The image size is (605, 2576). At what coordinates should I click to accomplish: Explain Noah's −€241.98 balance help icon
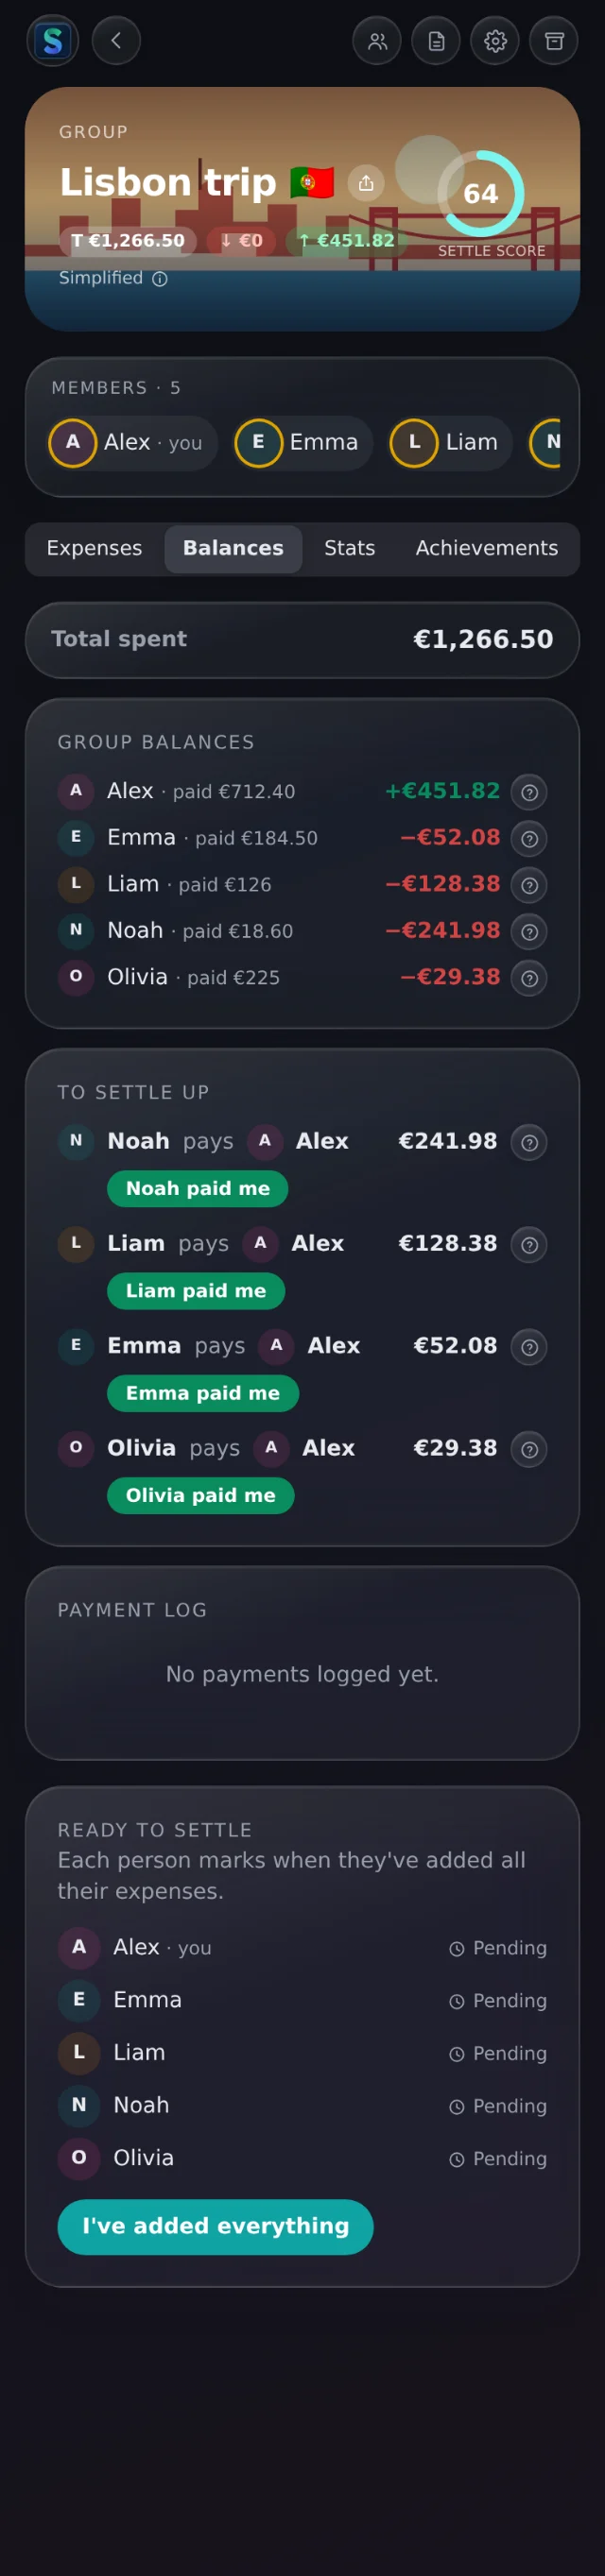pyautogui.click(x=529, y=932)
